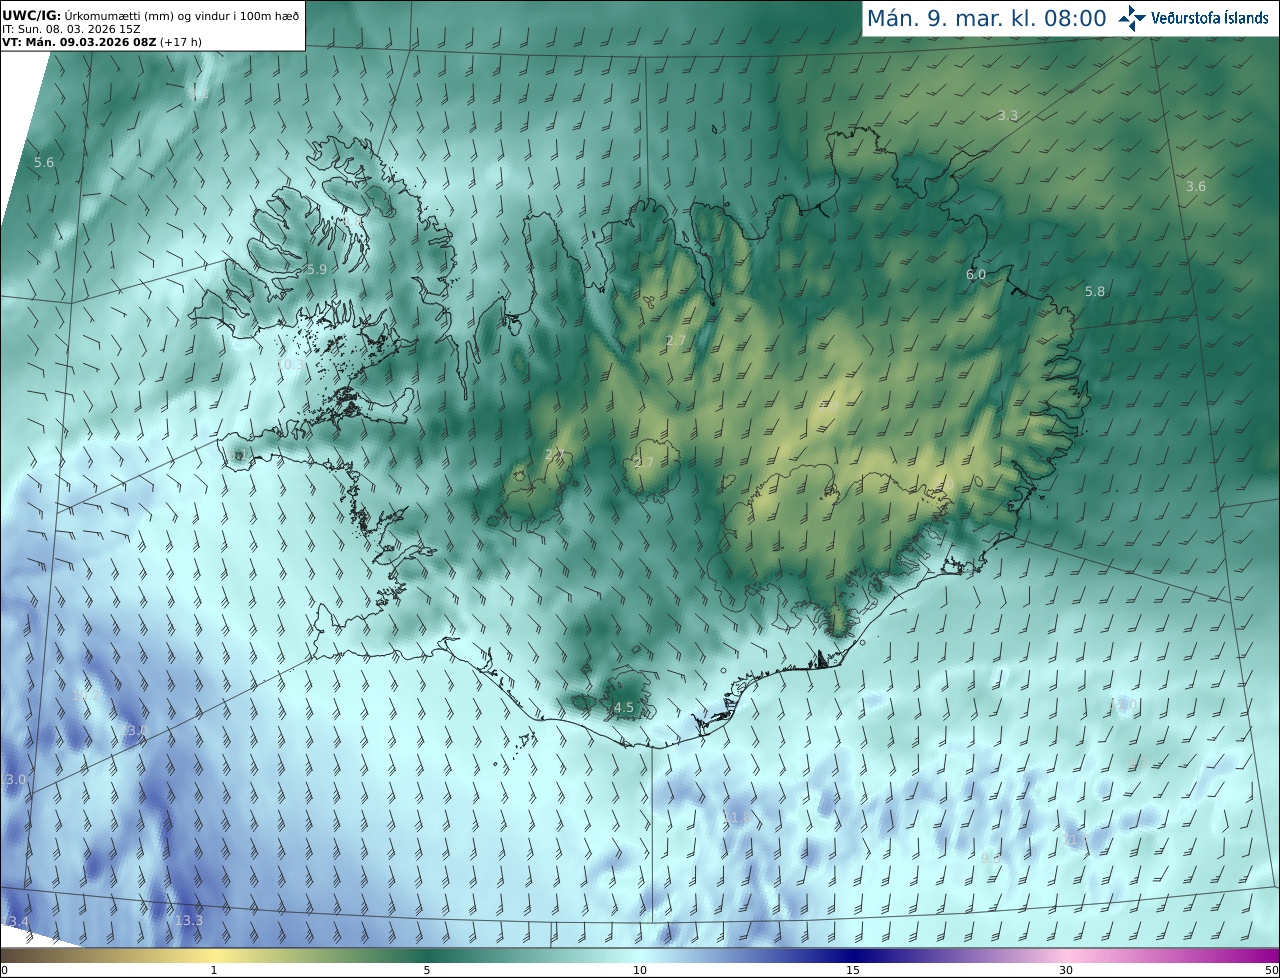Click the 9.3 value label on map
The image size is (1280, 978).
pos(991,859)
